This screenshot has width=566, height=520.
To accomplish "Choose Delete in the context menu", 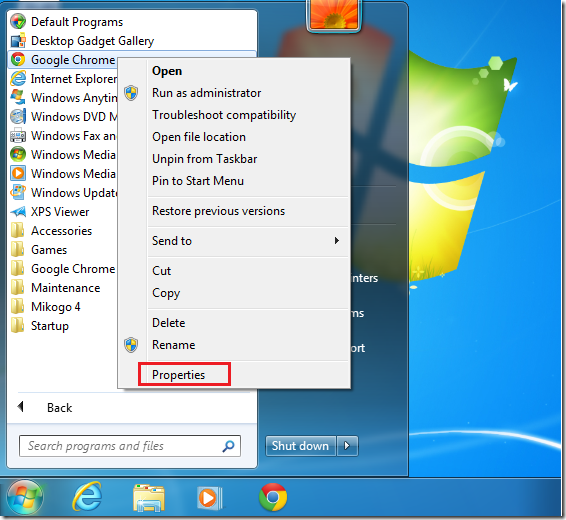I will (169, 323).
